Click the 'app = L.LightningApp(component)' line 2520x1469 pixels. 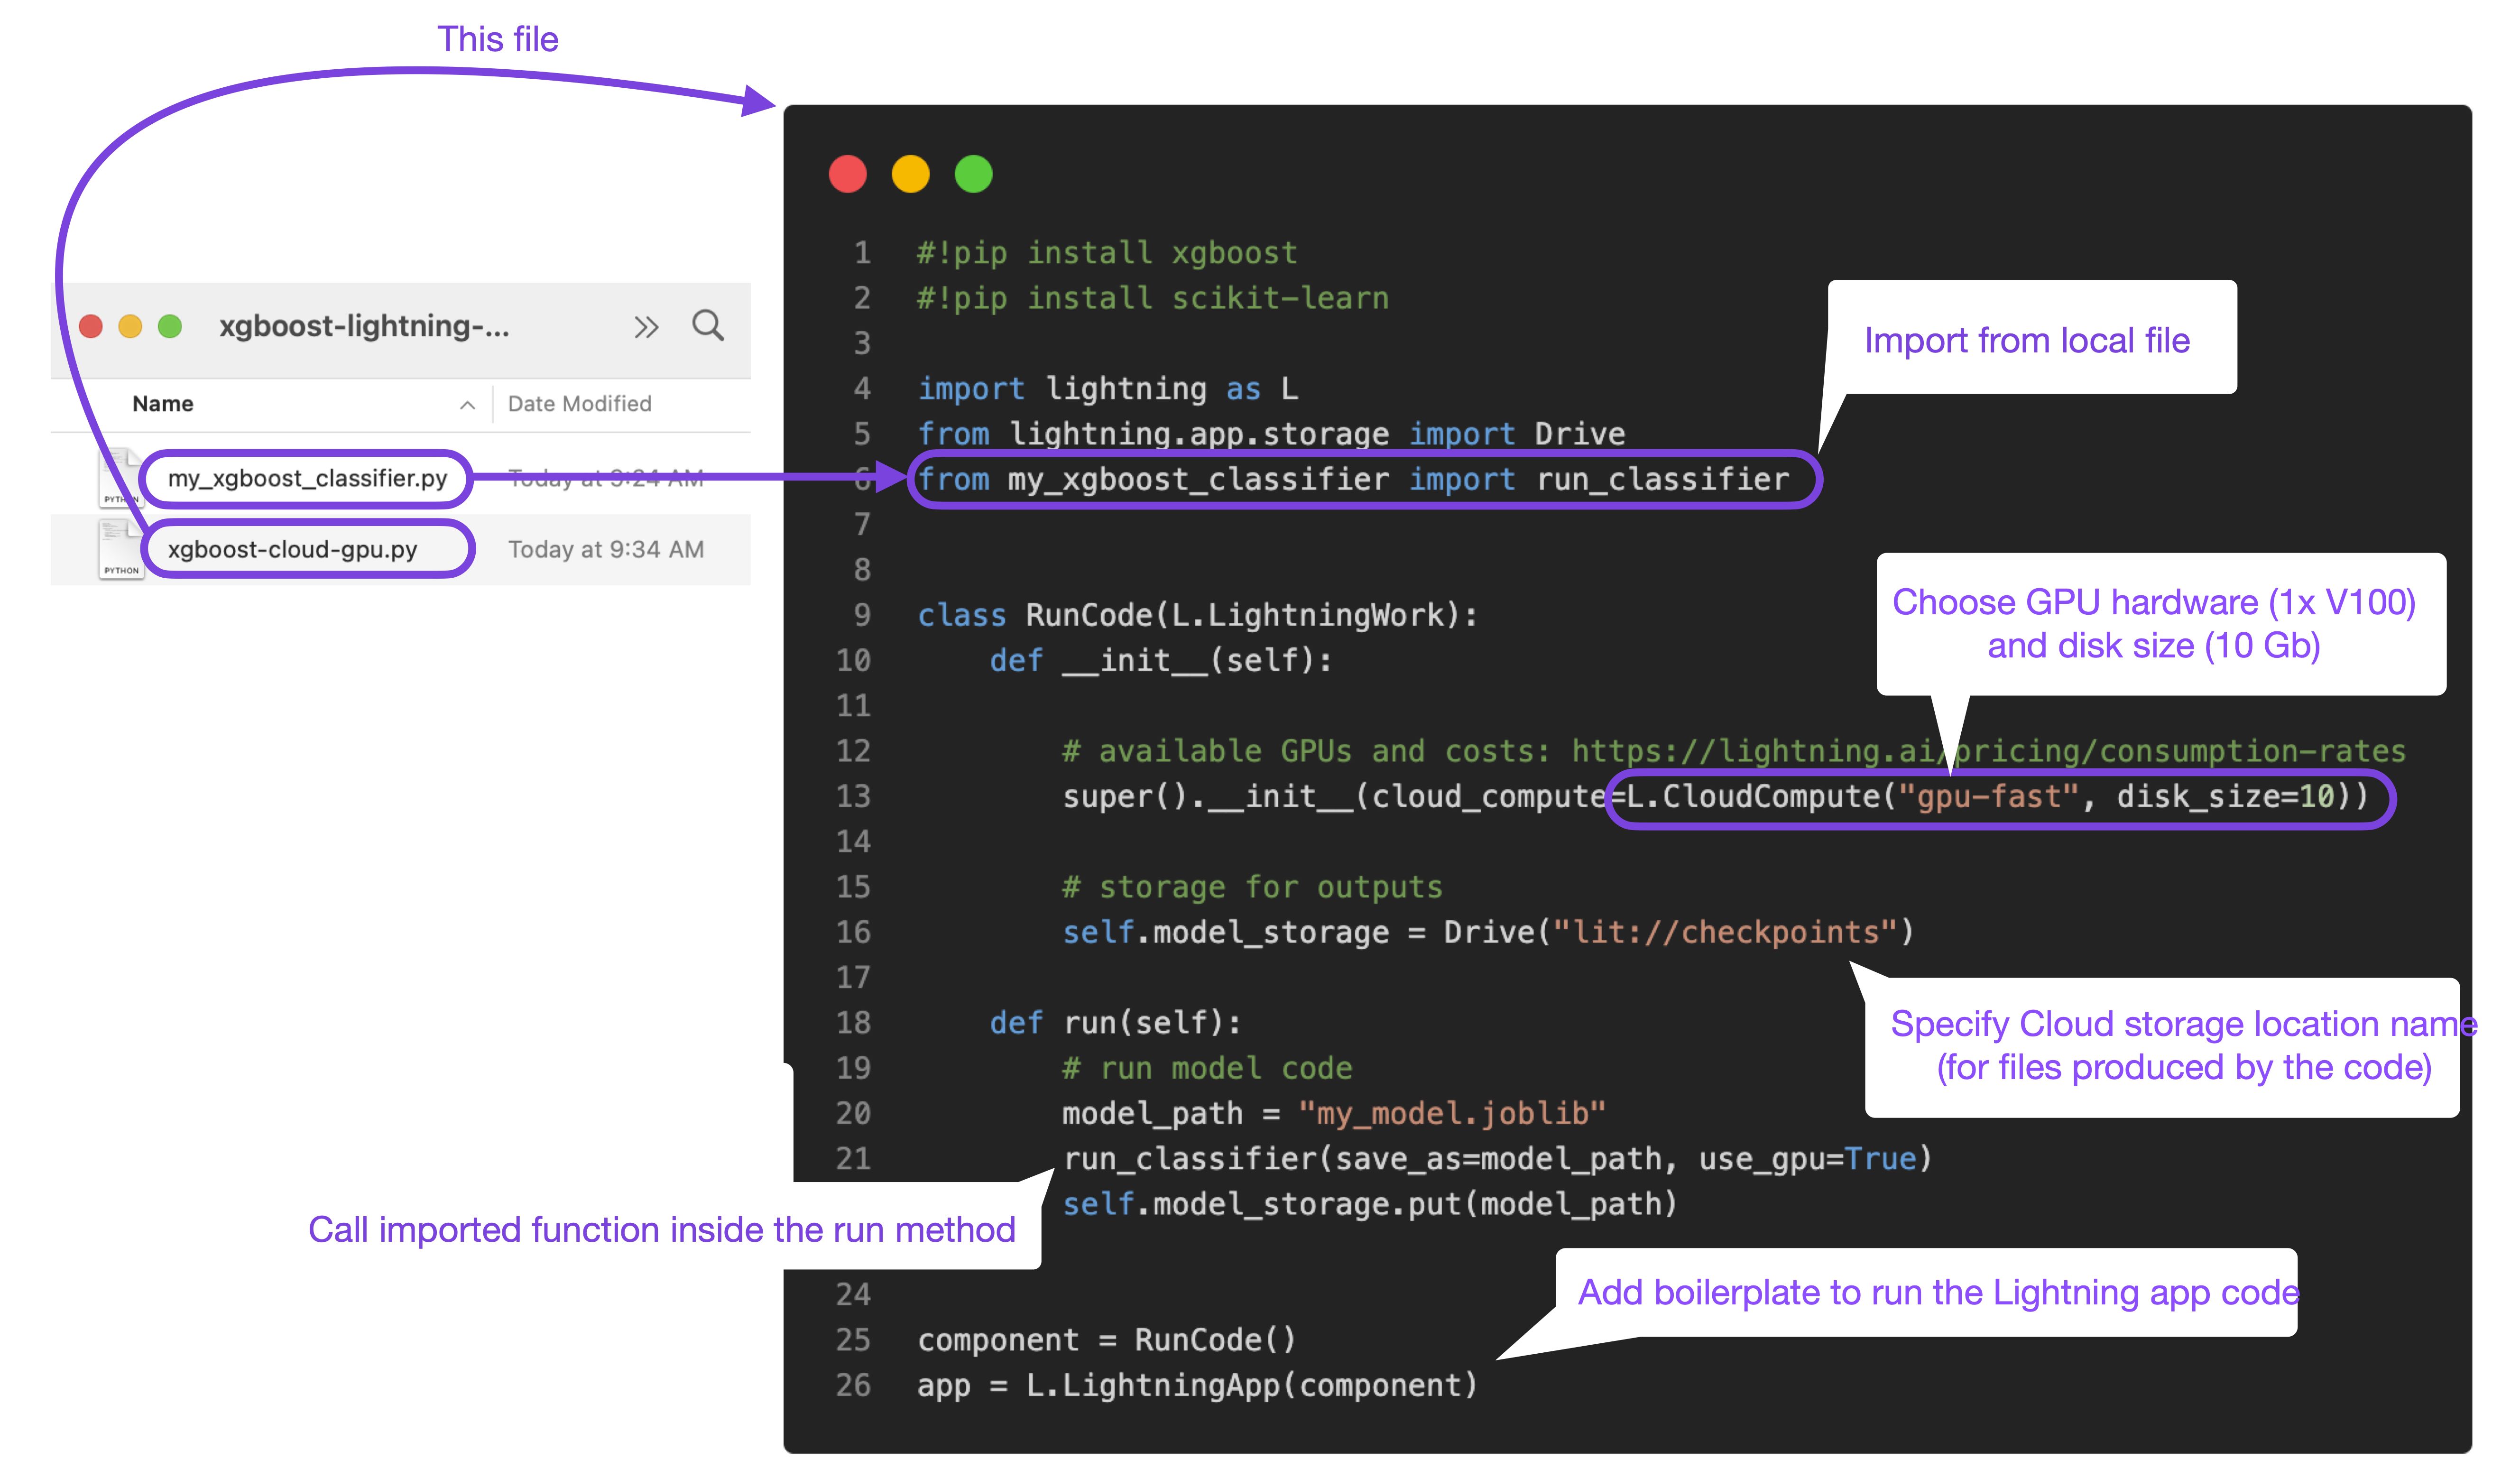click(x=1198, y=1385)
